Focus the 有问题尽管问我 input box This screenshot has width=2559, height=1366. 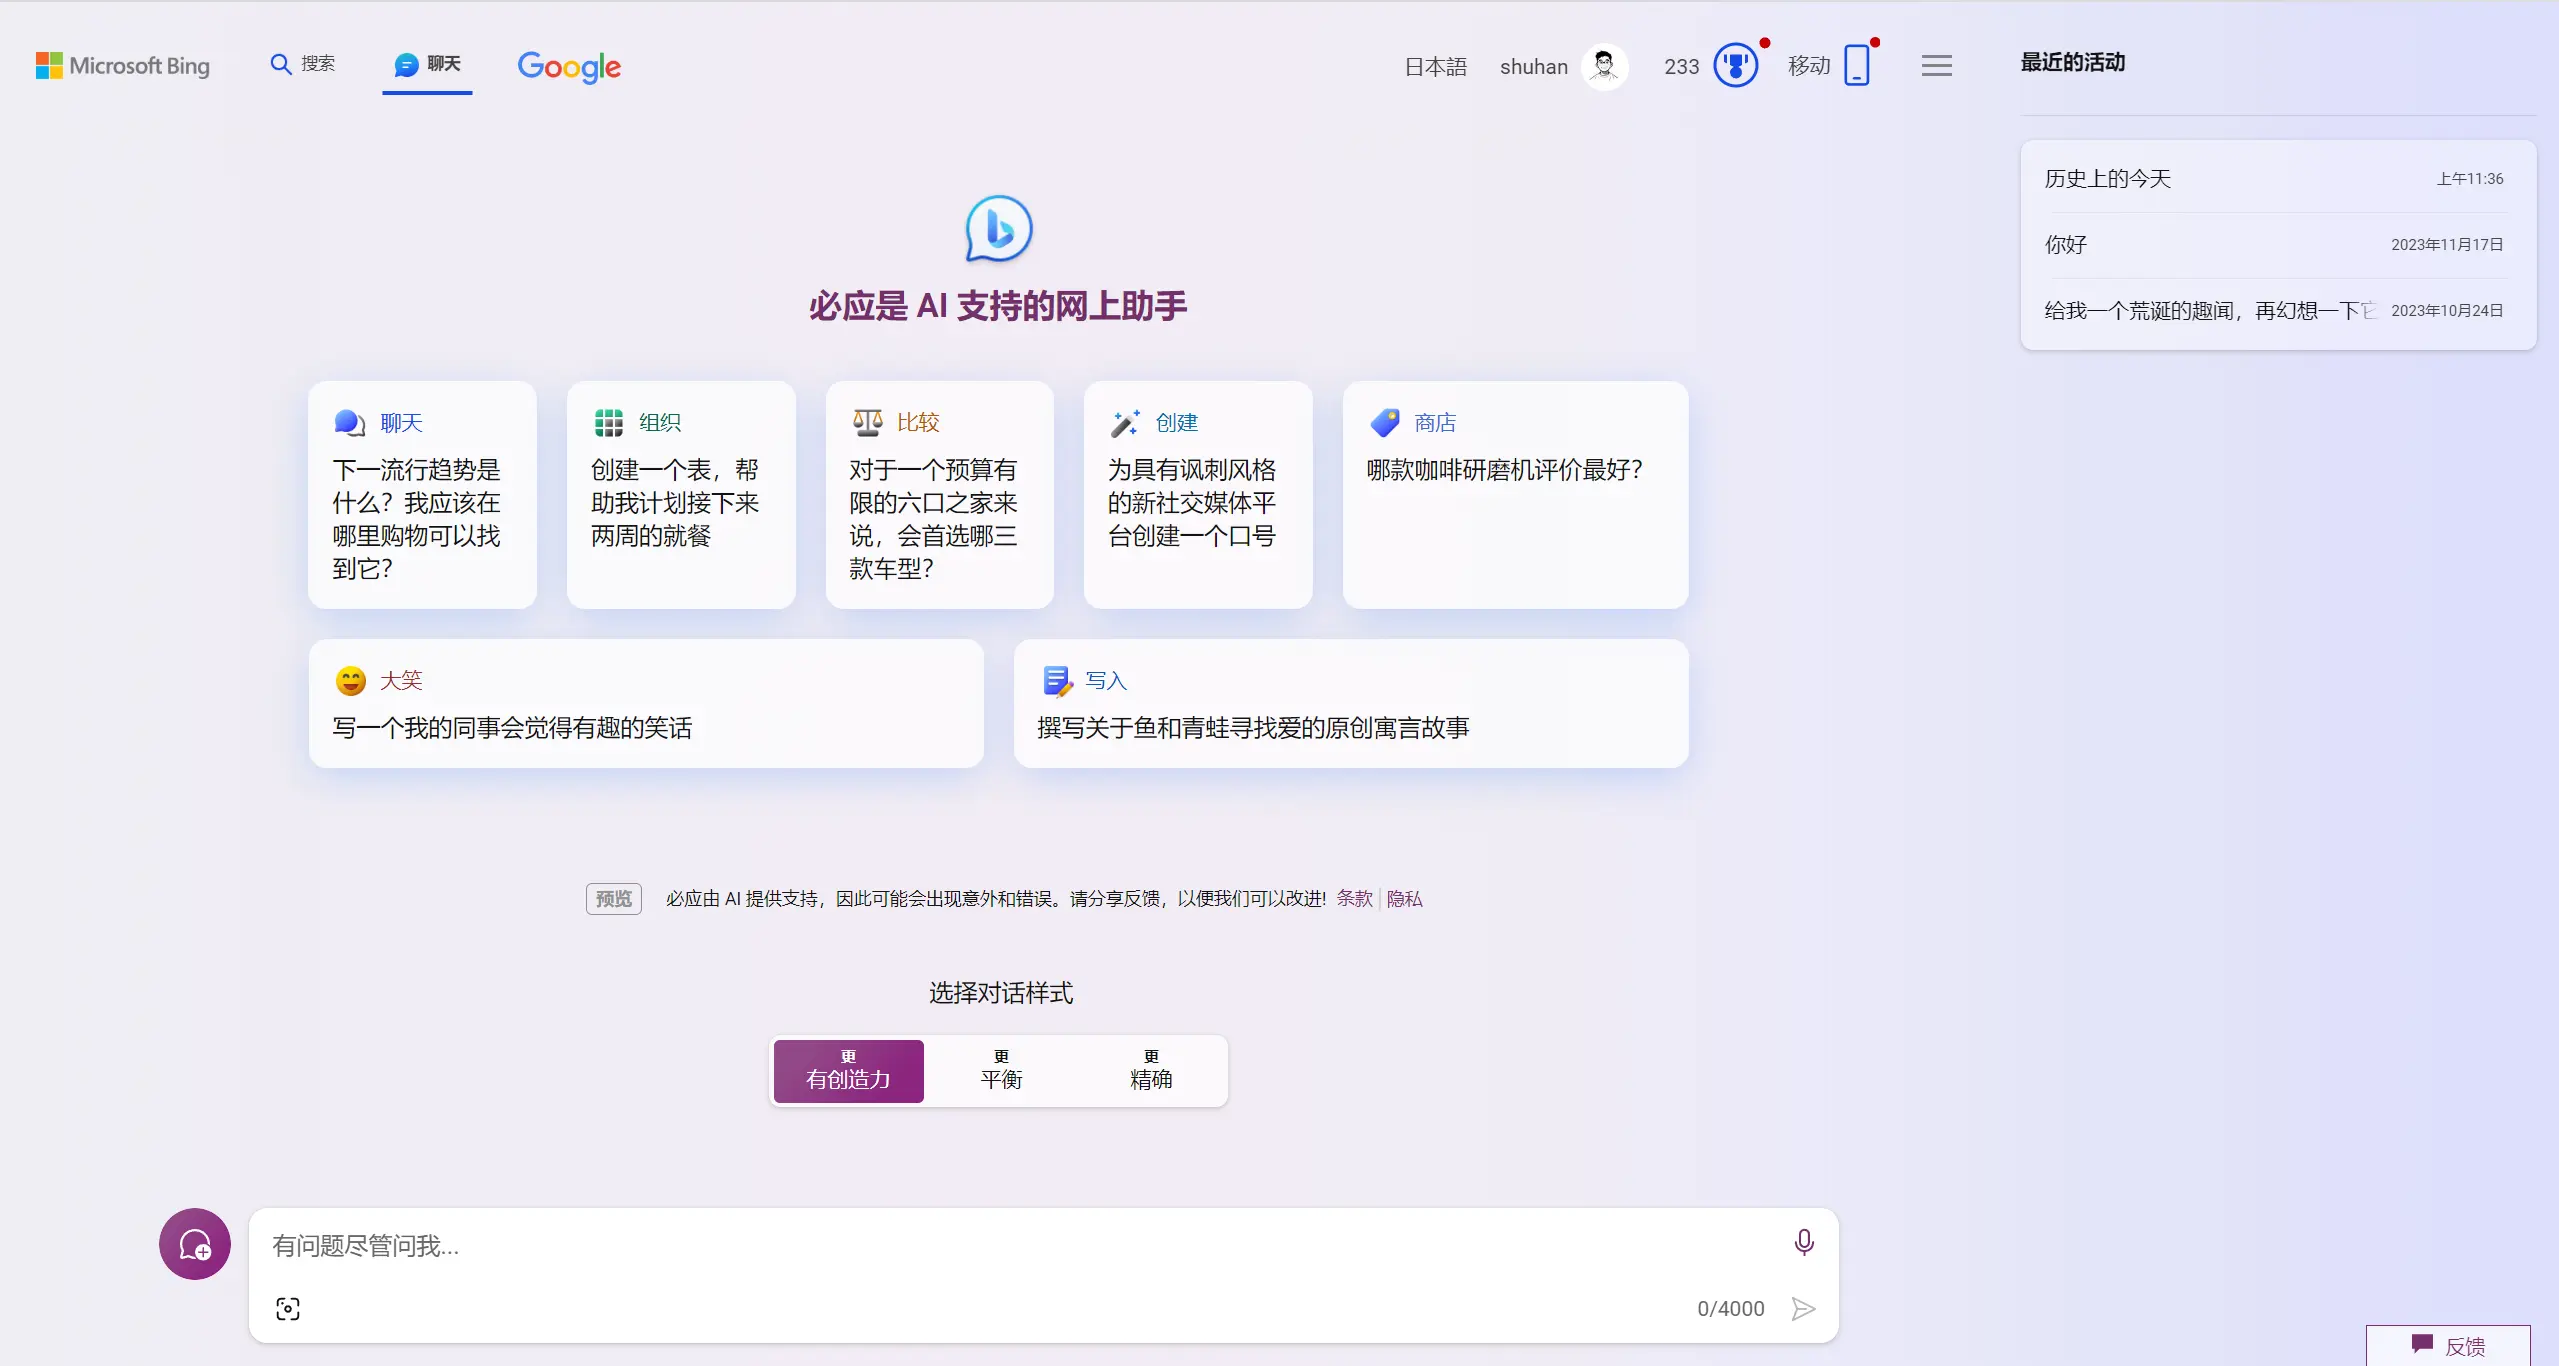coord(1020,1246)
